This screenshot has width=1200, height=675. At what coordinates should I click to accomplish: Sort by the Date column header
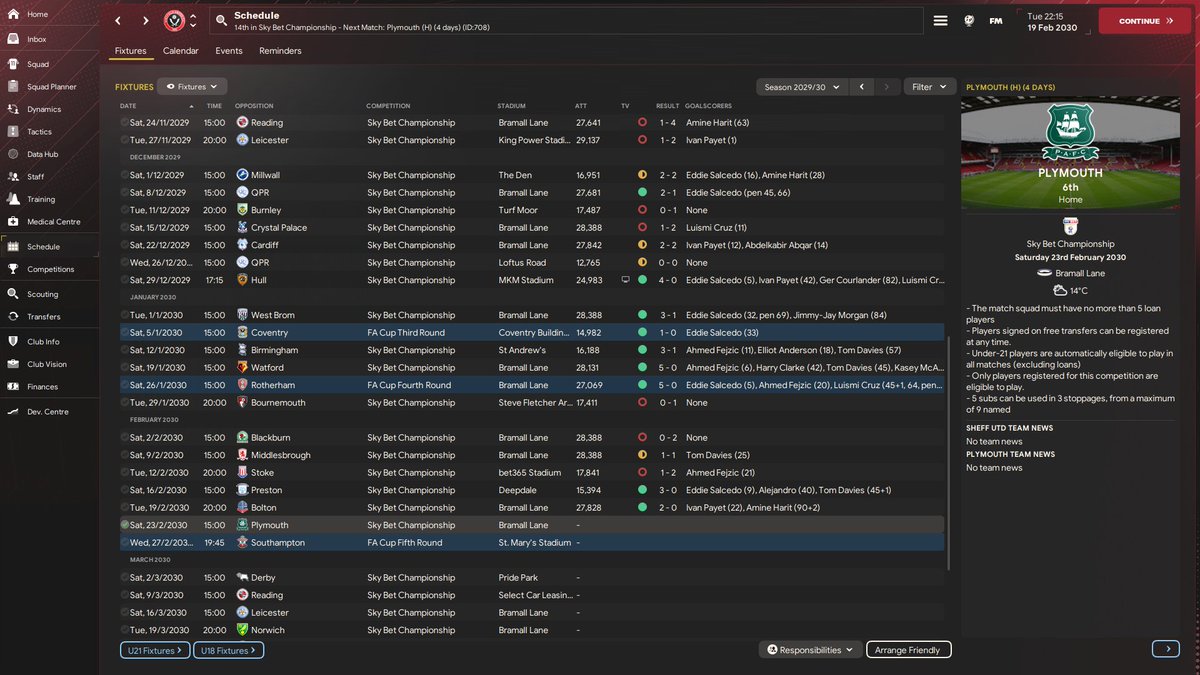click(x=128, y=106)
